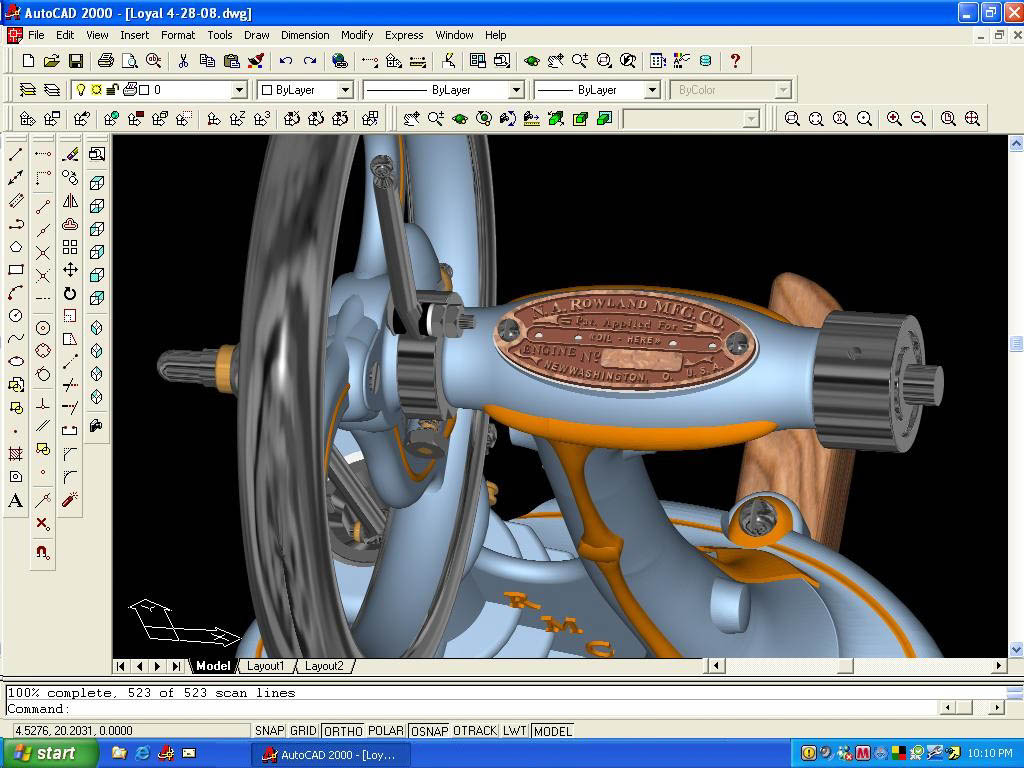Click the Explode tool icon

70,499
